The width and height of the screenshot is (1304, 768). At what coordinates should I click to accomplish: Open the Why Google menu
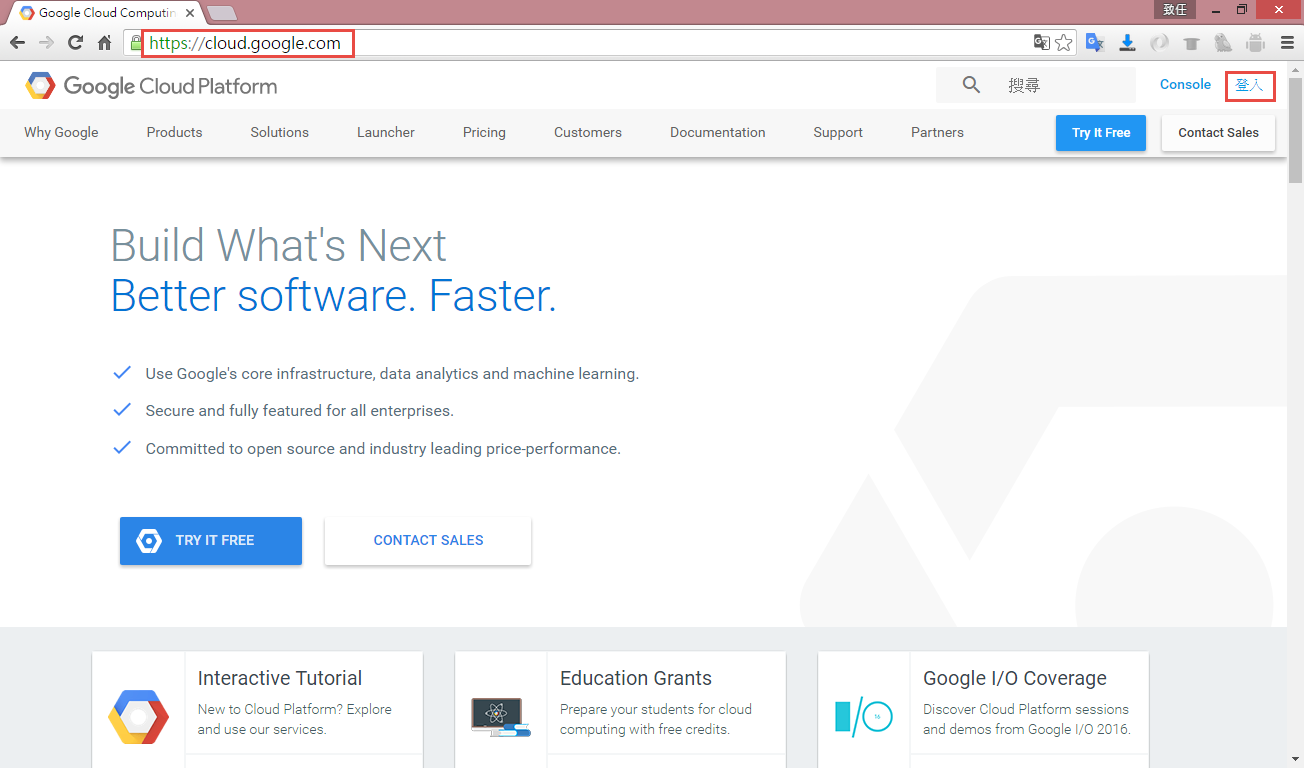click(61, 132)
